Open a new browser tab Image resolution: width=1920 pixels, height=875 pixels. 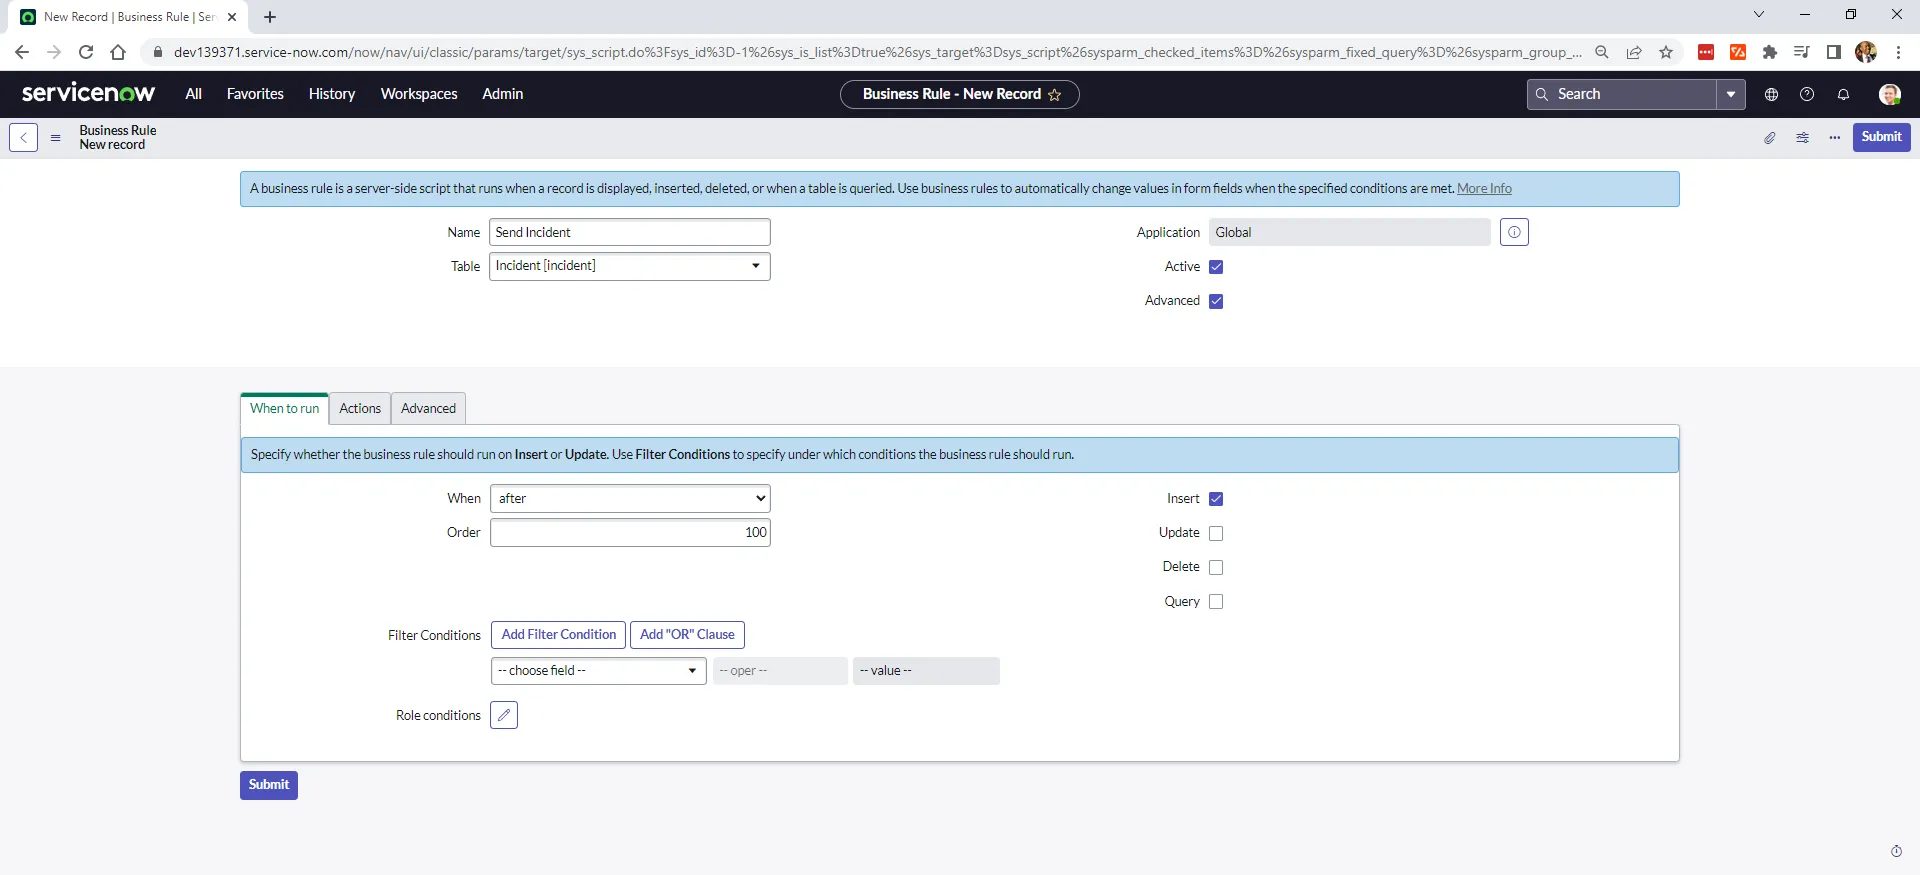pos(270,17)
